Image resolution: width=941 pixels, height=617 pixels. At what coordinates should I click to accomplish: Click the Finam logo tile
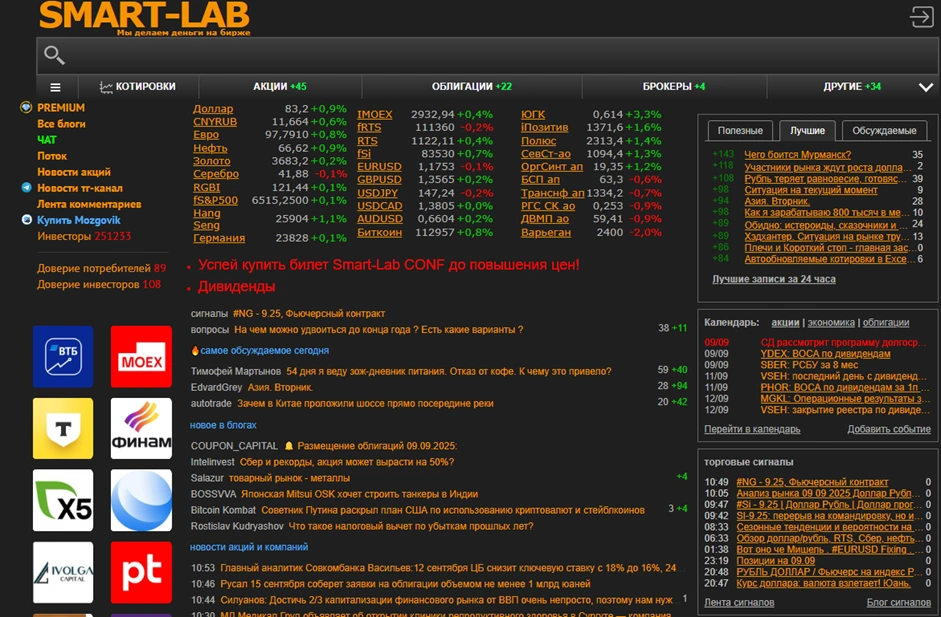click(141, 428)
